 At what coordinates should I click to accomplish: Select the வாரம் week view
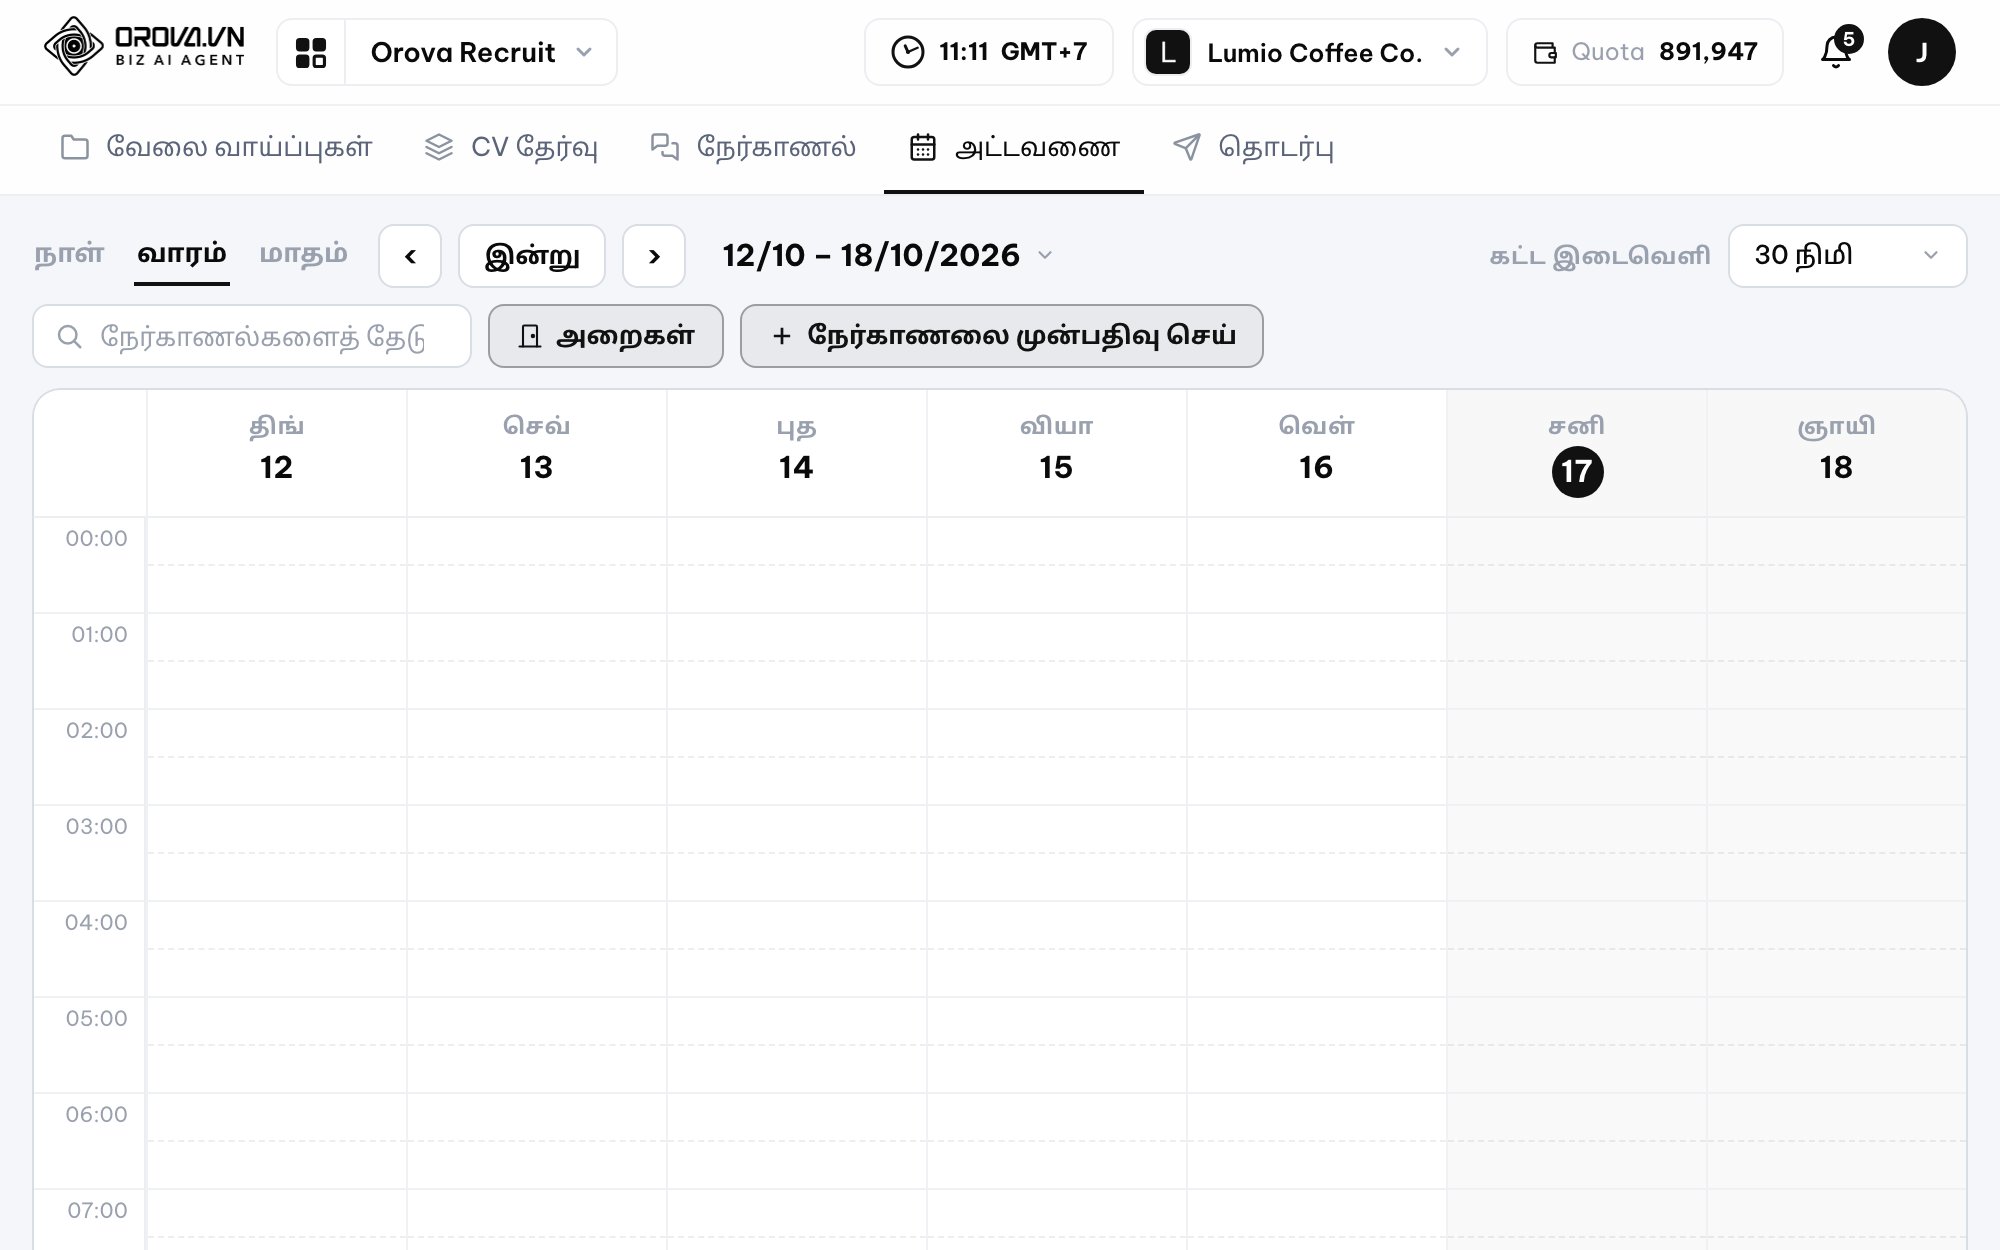coord(182,254)
